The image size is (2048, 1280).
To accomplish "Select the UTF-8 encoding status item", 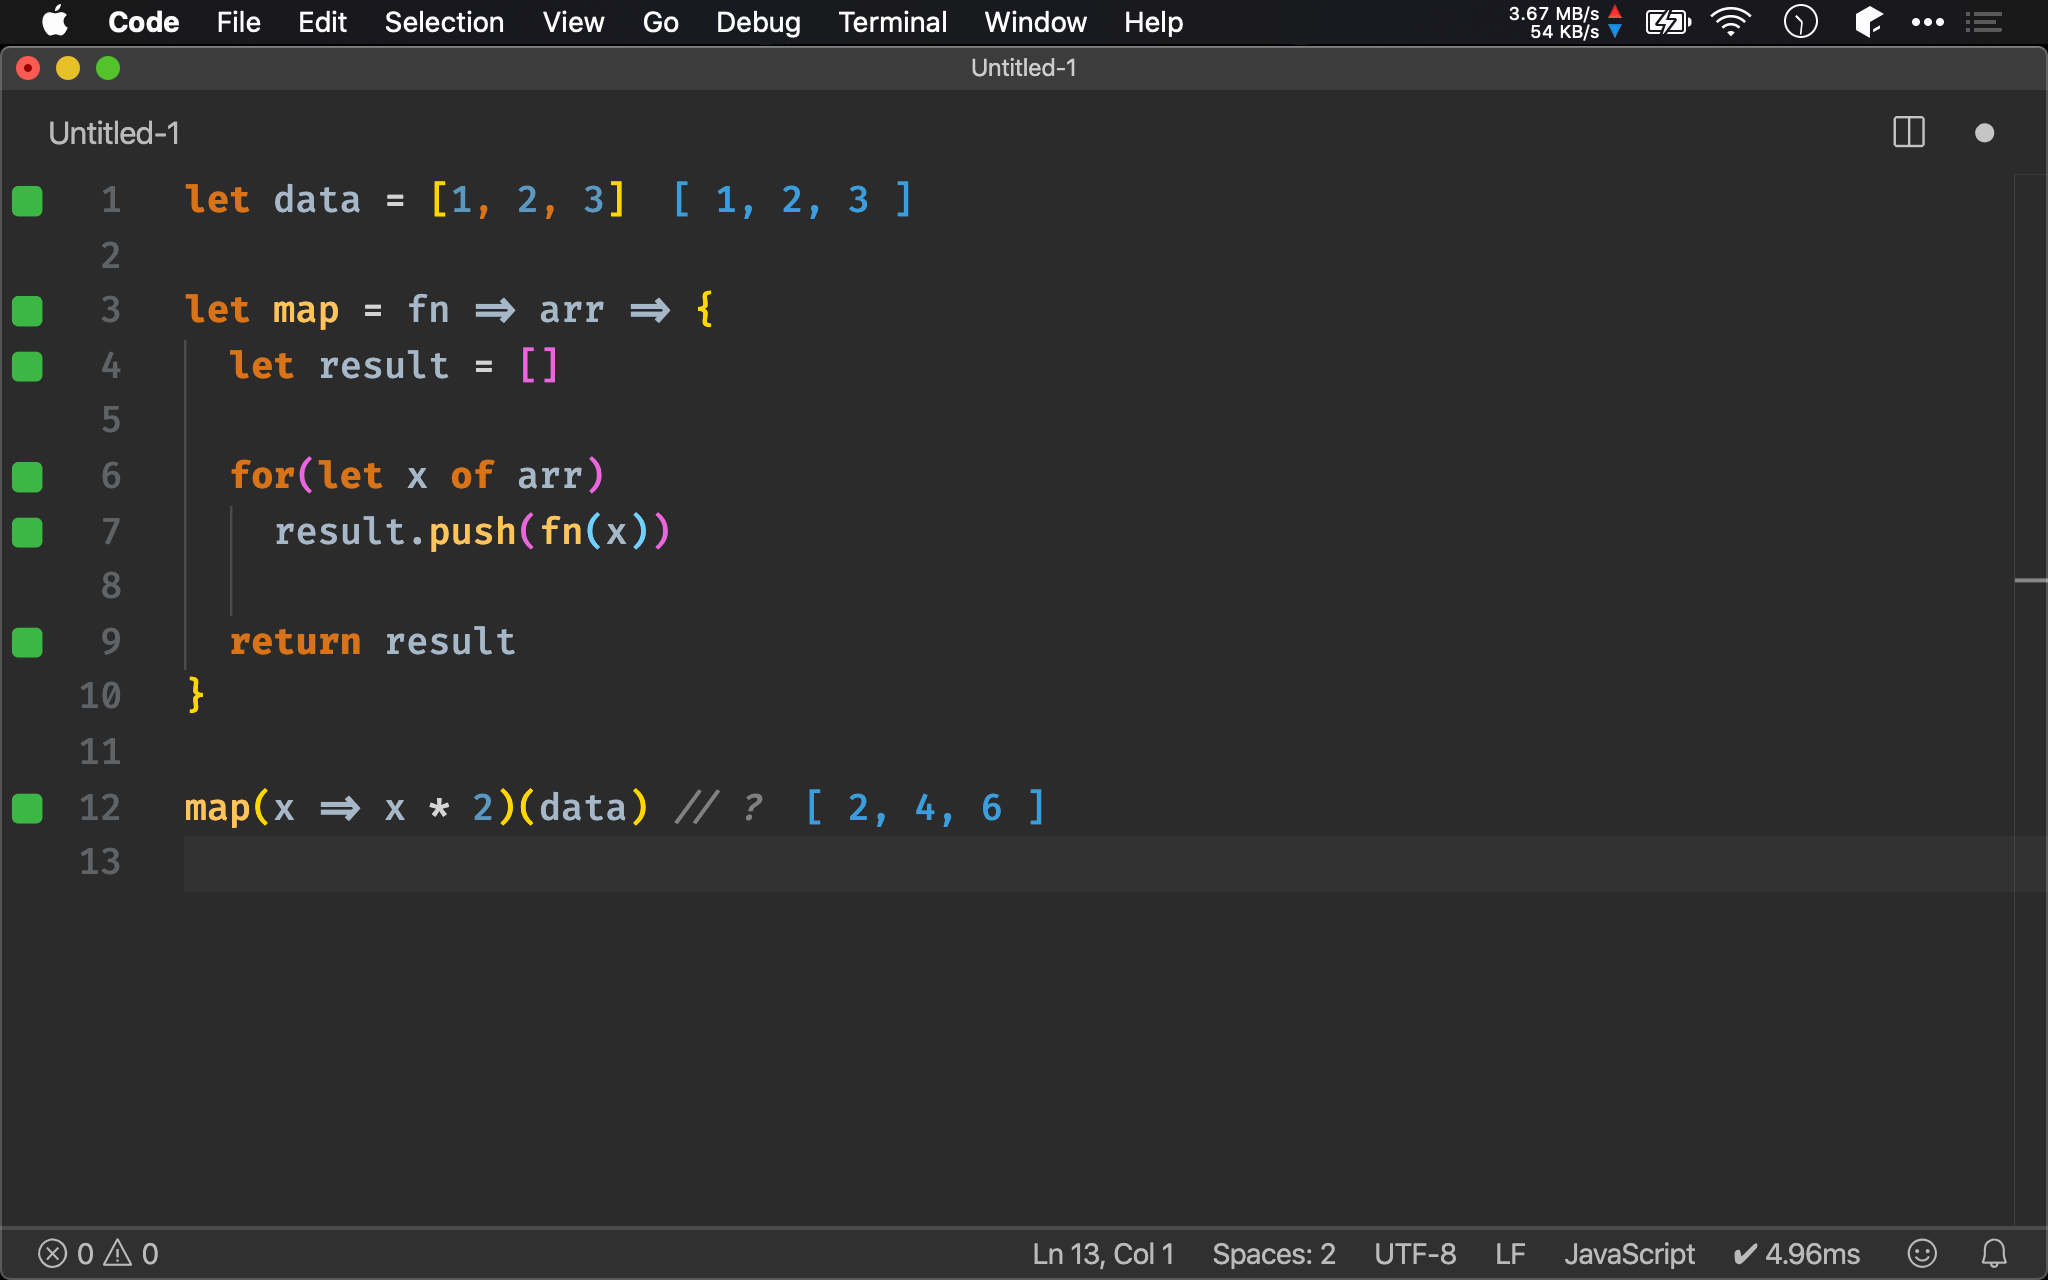I will tap(1415, 1254).
